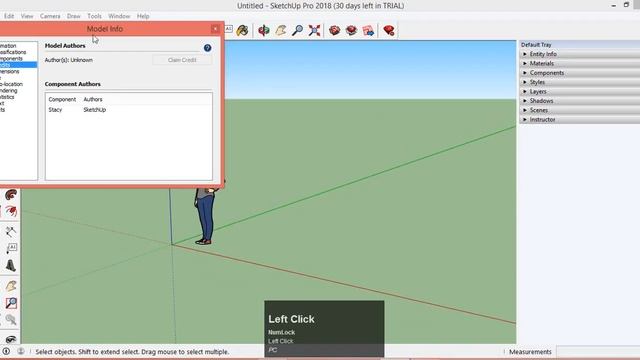Click the Previous view tool in left toolbar
640x360 pixels.
click(11, 320)
